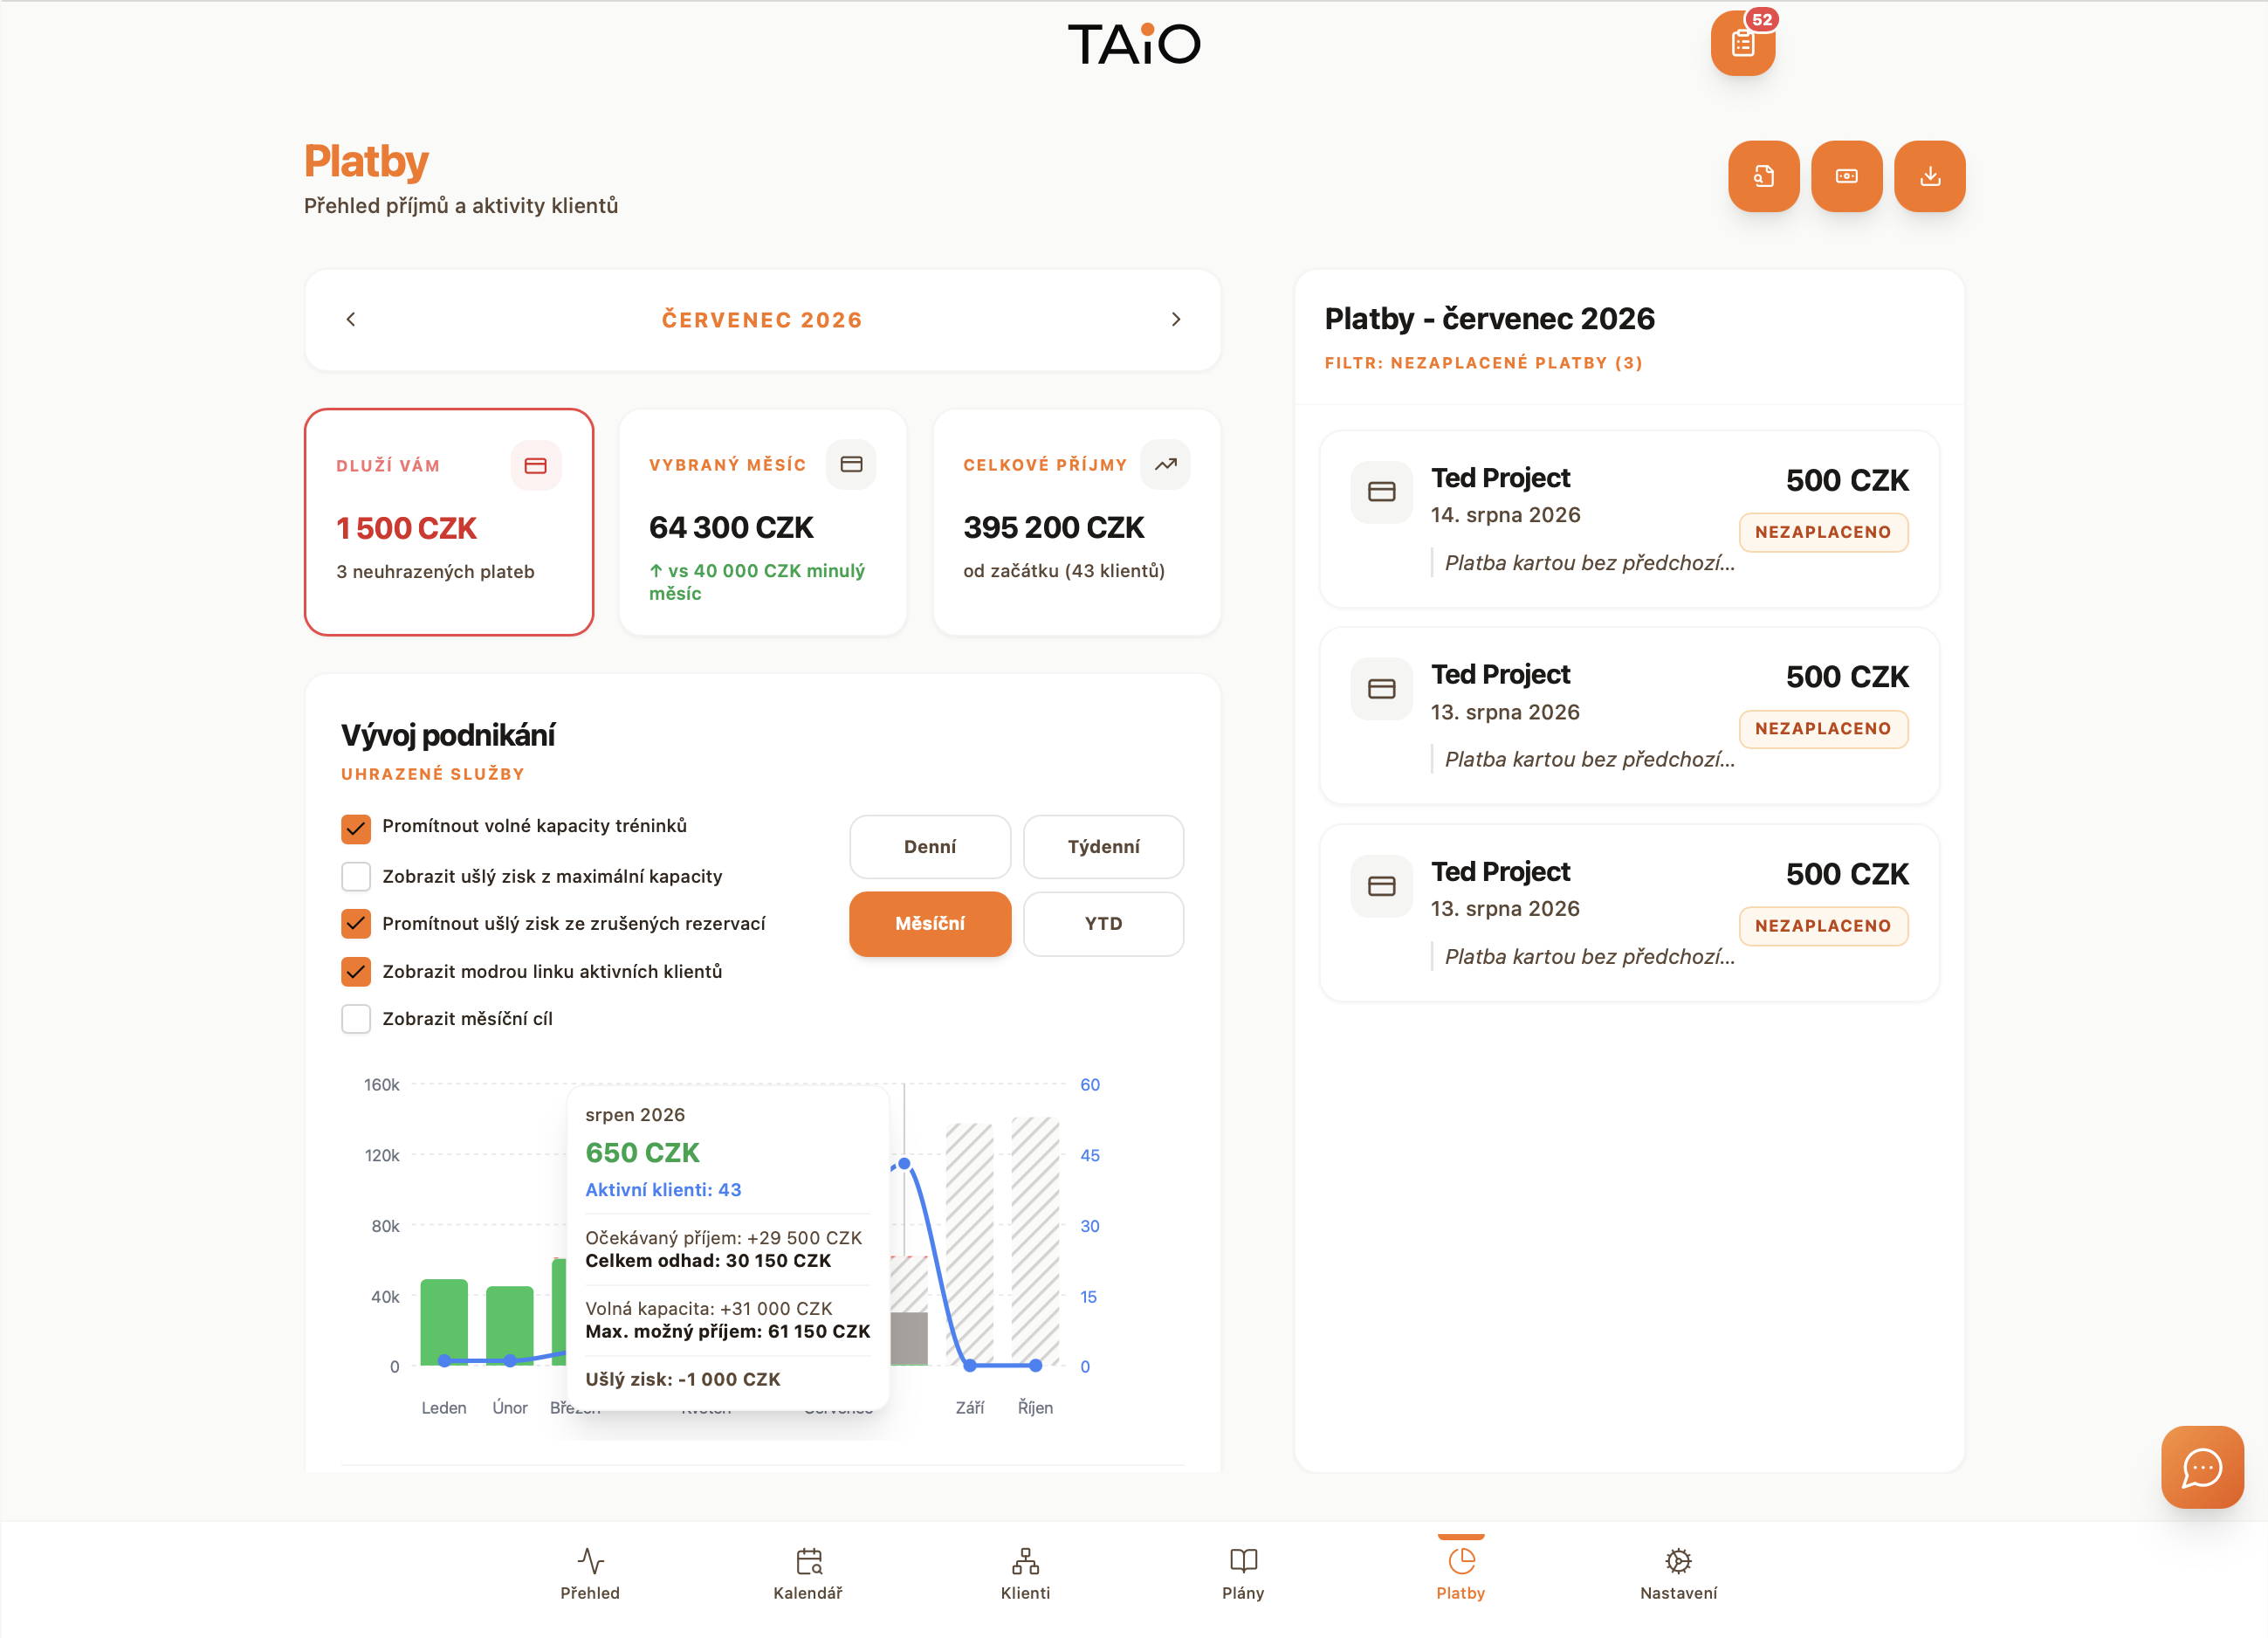Image resolution: width=2268 pixels, height=1638 pixels.
Task: Open Plány in the bottom navigation
Action: [1243, 1574]
